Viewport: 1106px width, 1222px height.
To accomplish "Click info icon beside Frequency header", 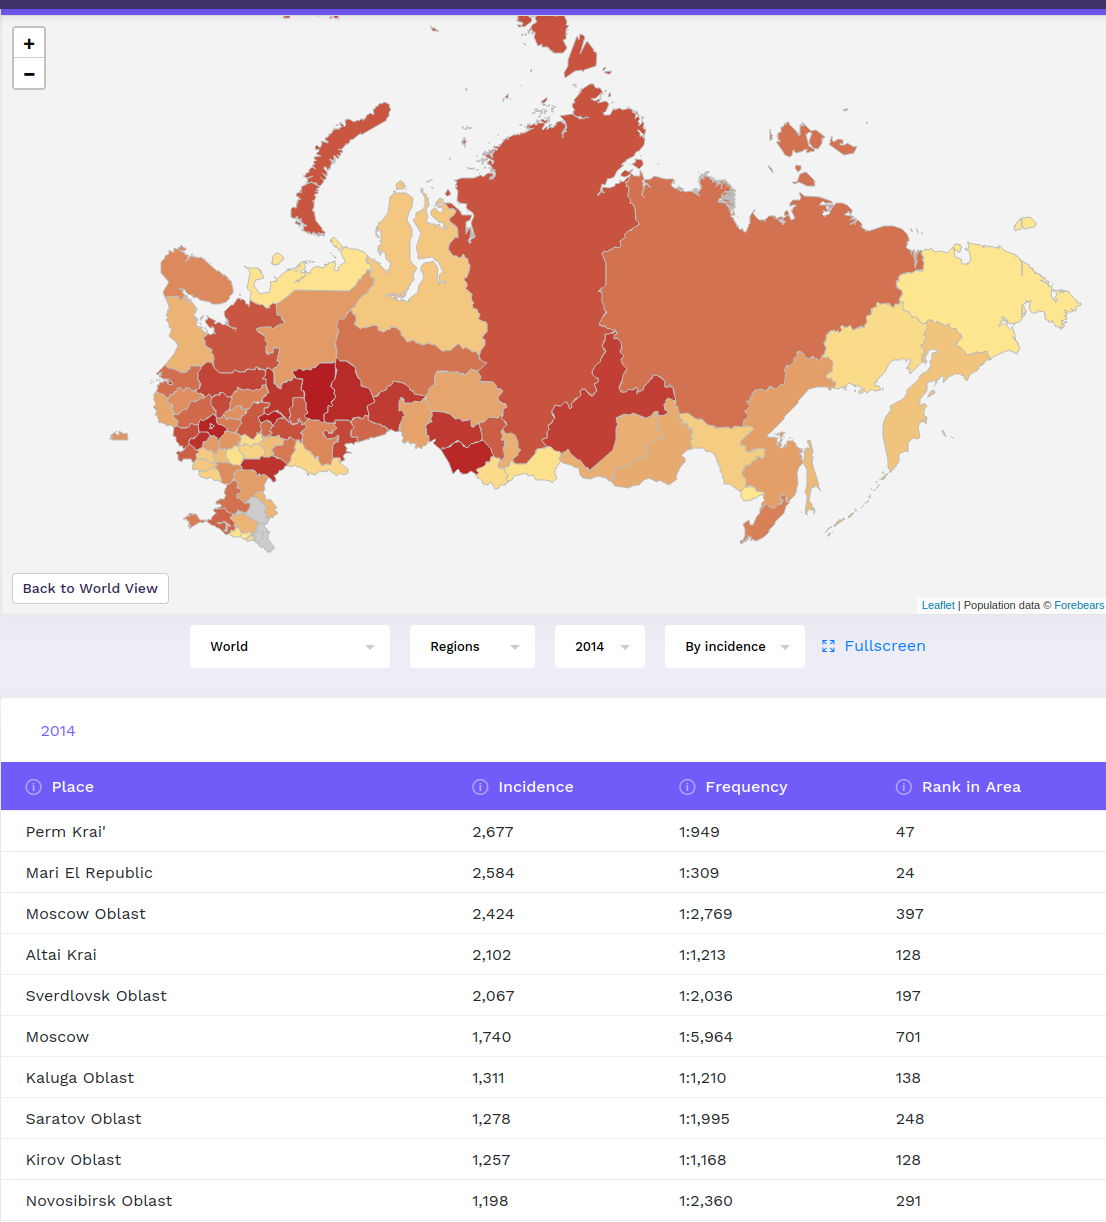I will (687, 787).
